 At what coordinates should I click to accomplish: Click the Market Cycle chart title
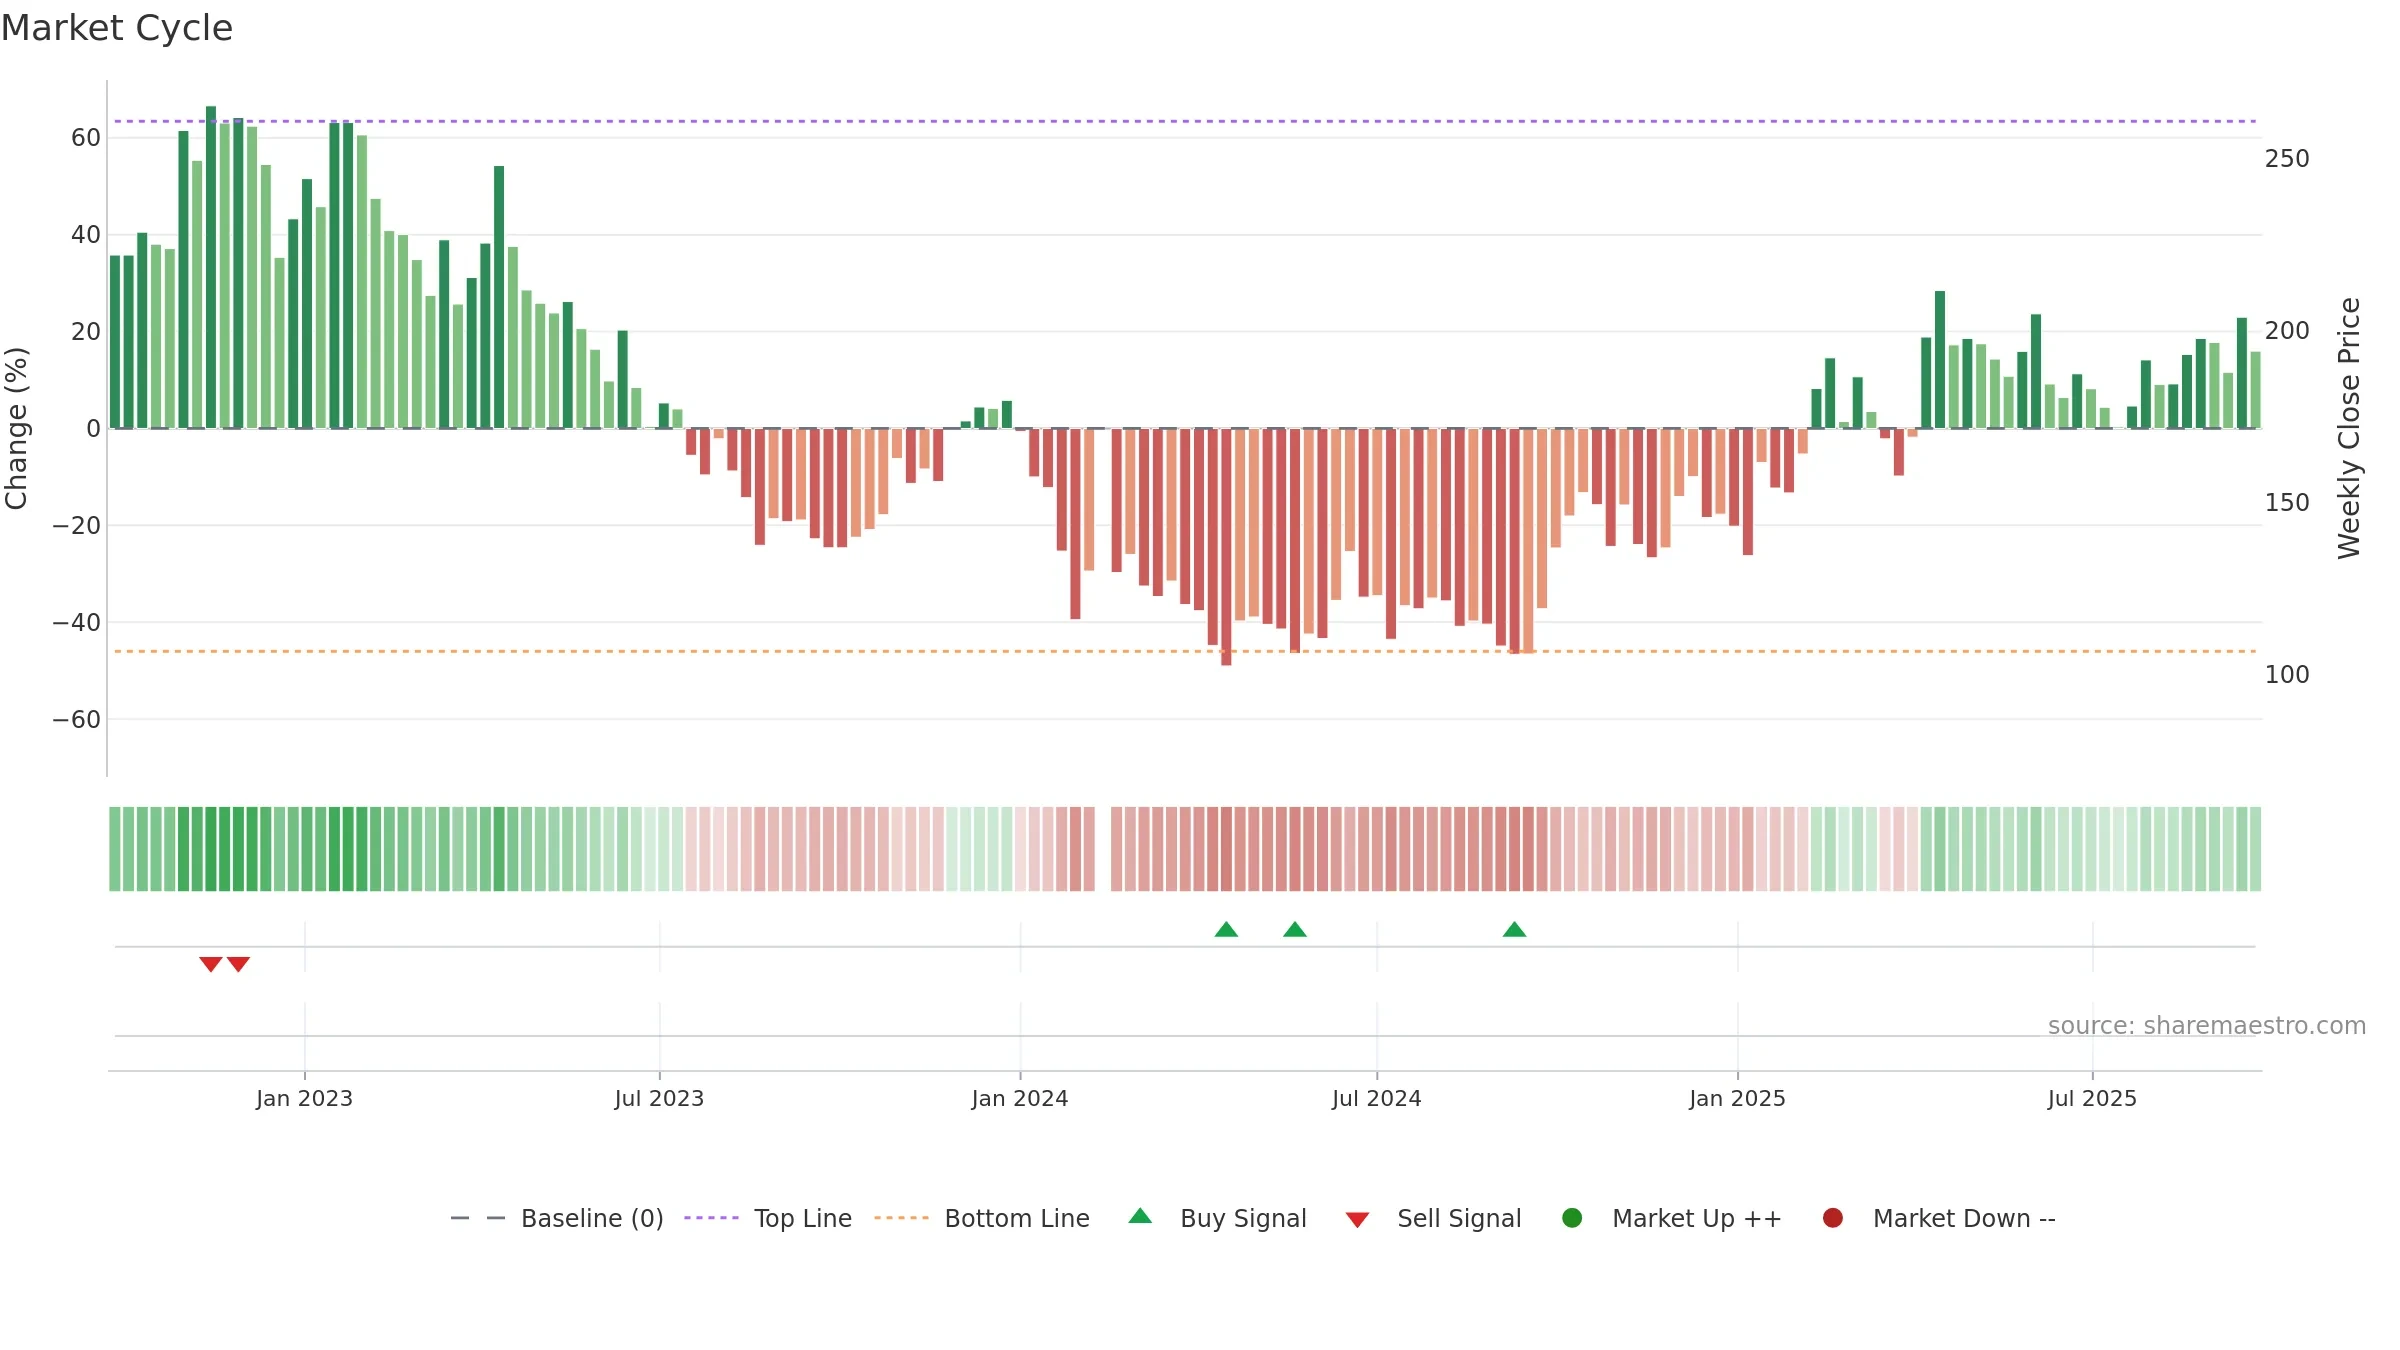[x=117, y=27]
